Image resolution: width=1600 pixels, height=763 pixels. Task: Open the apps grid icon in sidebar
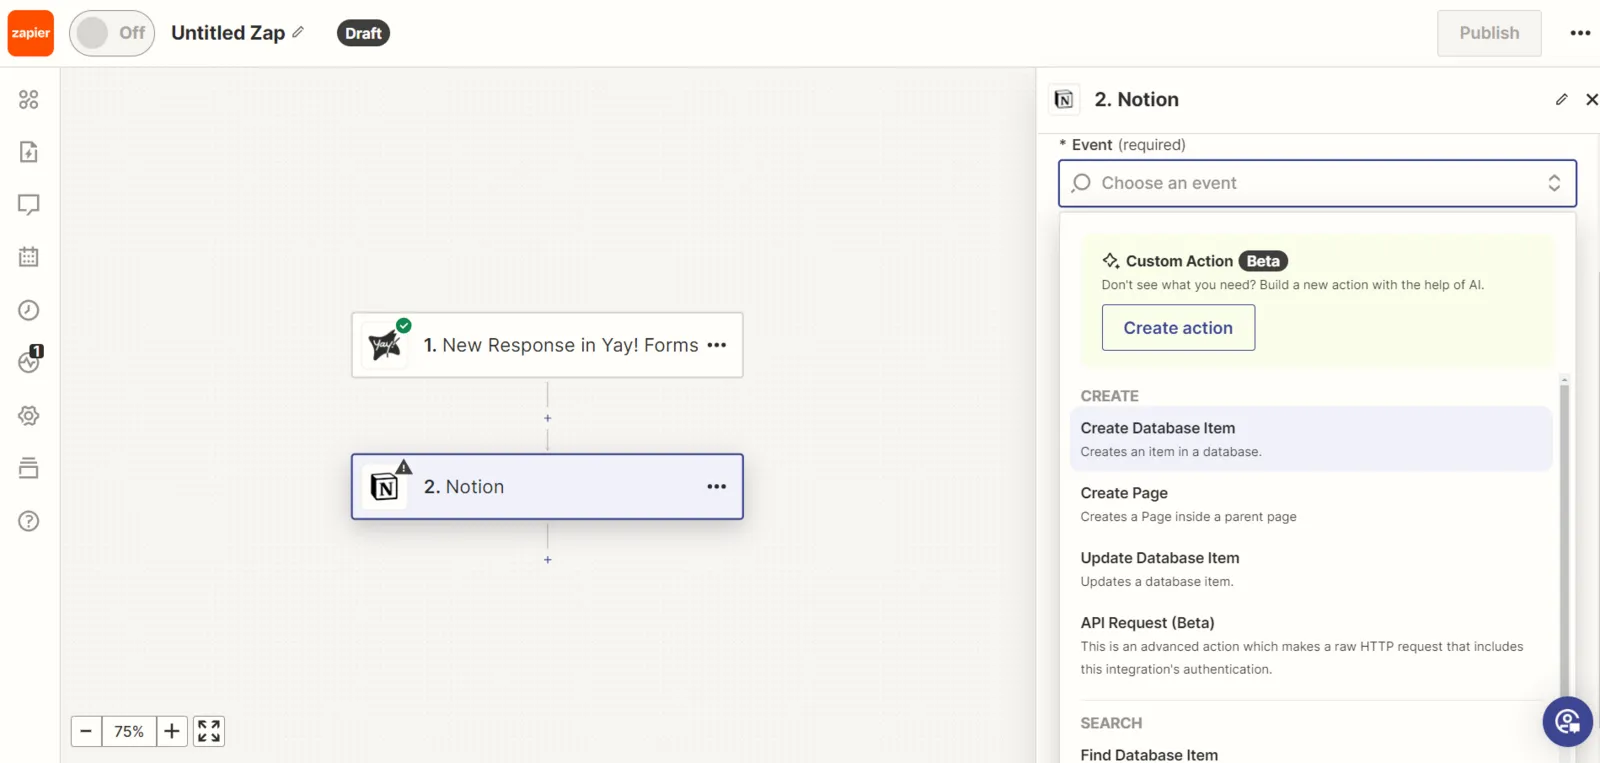29,100
